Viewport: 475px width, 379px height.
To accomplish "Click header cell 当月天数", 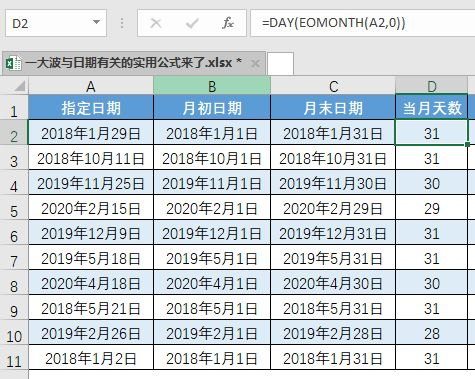I will 431,107.
